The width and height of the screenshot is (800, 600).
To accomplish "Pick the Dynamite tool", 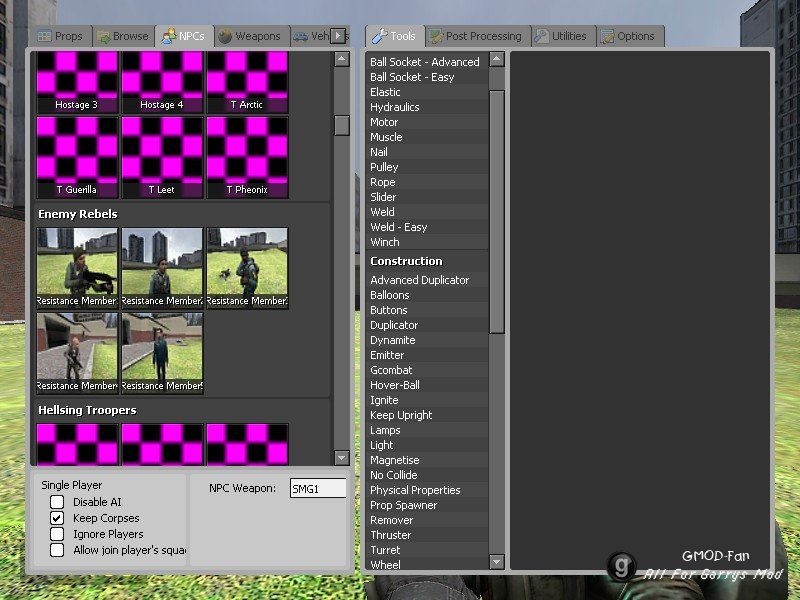I will pos(427,340).
